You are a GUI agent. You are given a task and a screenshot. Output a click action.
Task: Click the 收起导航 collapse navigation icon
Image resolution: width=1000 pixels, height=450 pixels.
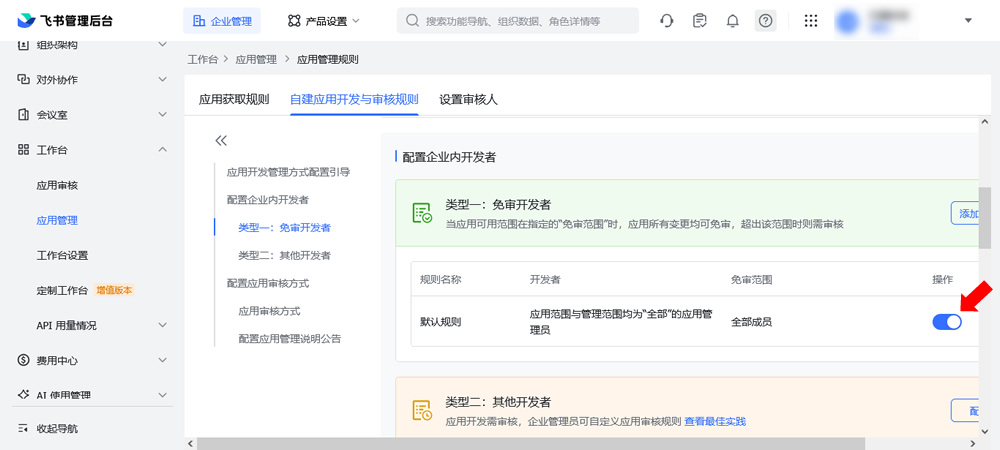click(23, 428)
